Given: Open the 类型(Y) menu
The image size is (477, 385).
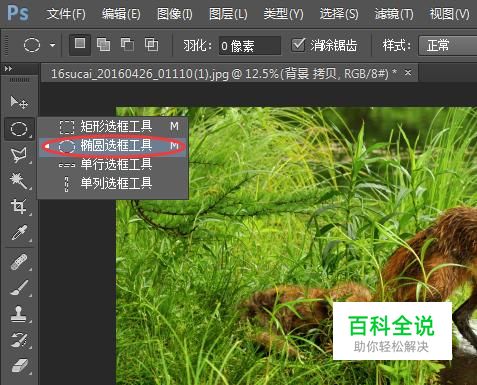Looking at the screenshot, I should point(283,14).
